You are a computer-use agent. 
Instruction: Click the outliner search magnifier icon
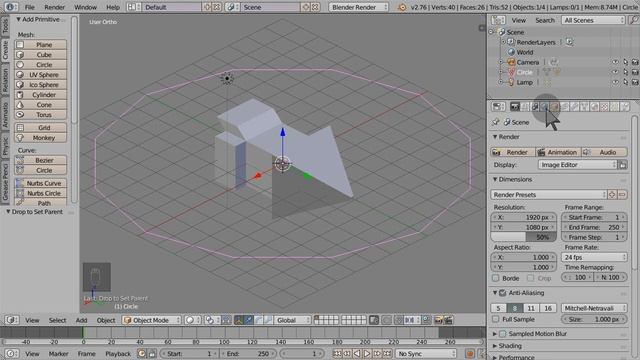coord(633,20)
